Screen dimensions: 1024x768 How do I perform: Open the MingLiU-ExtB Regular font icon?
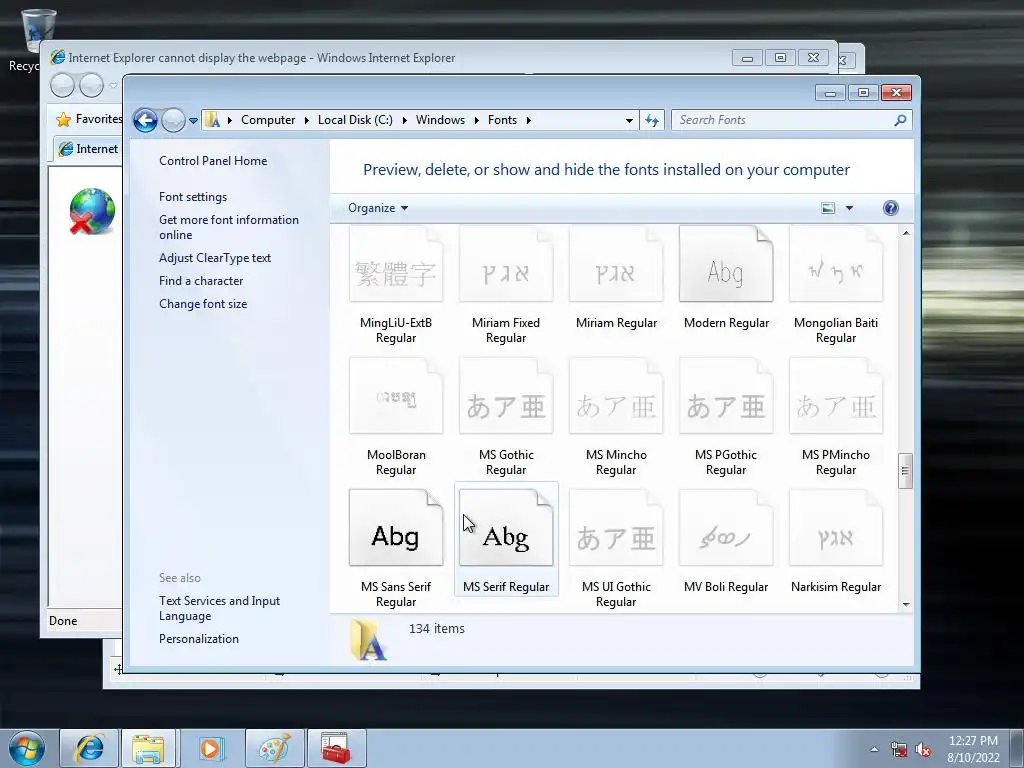click(396, 264)
